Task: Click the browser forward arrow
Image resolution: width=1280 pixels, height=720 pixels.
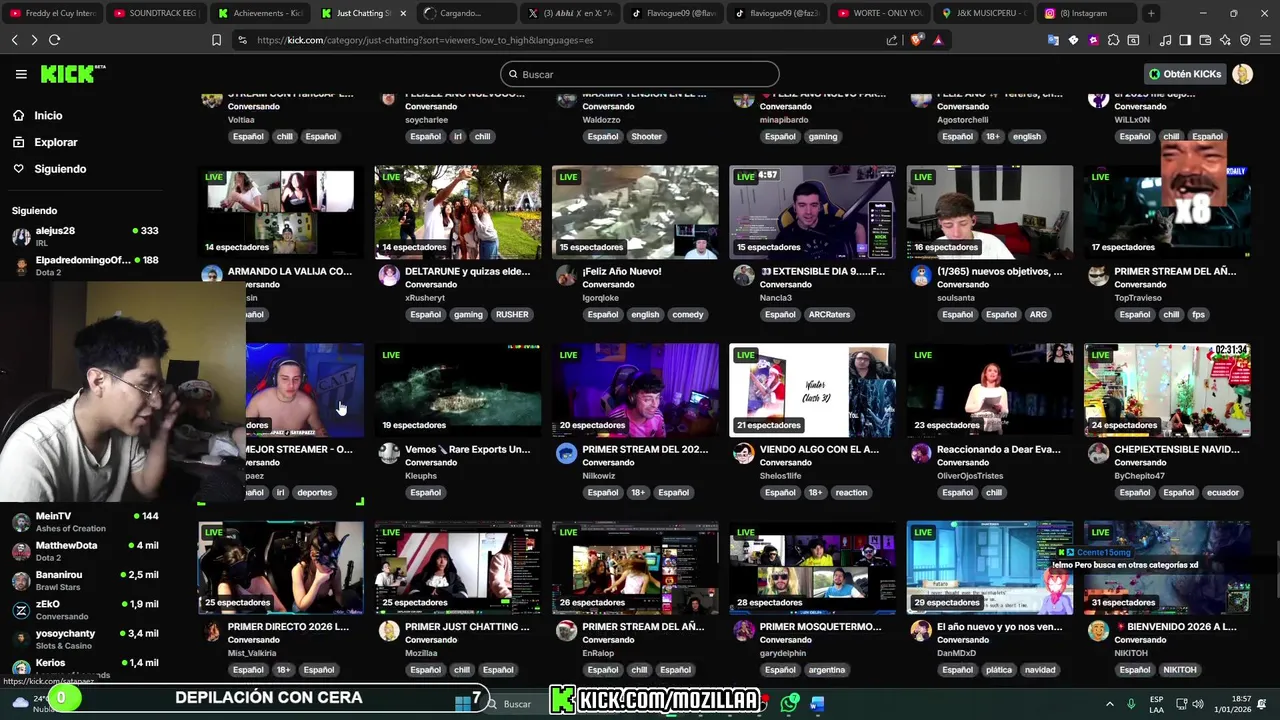Action: [x=34, y=40]
